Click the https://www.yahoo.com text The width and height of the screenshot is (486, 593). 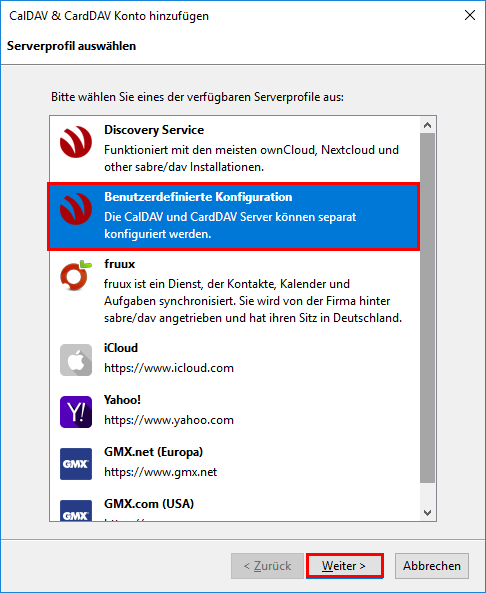pos(169,420)
